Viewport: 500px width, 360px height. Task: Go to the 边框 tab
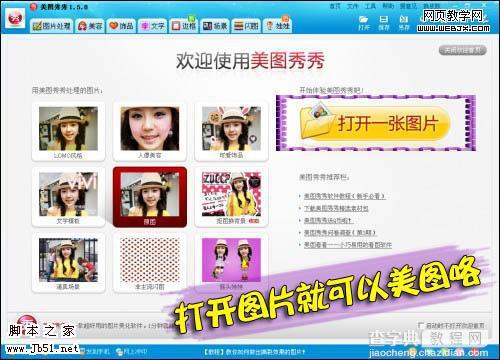(x=183, y=26)
